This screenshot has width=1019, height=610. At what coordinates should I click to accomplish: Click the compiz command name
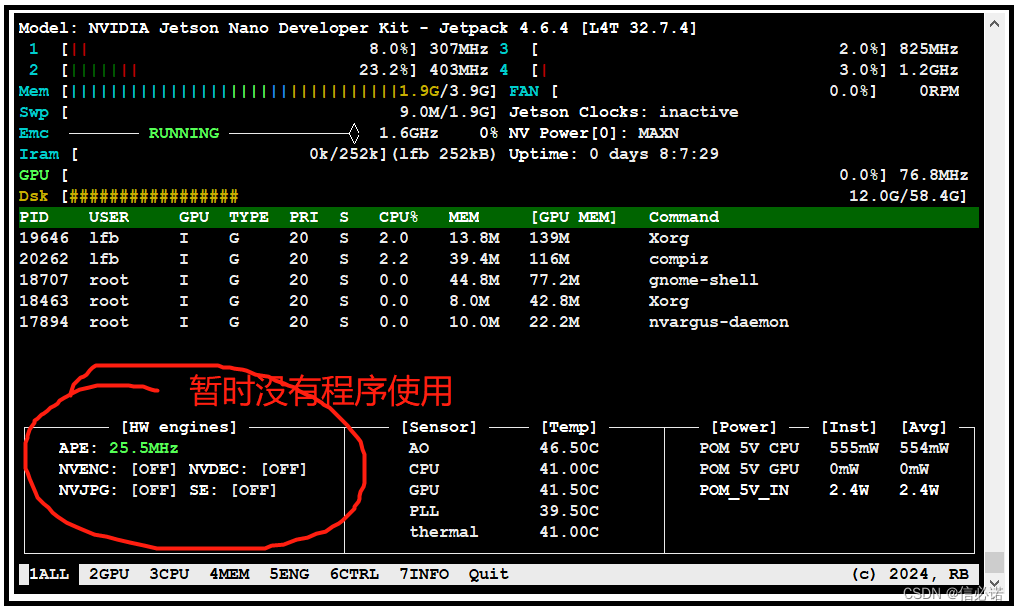pos(678,259)
